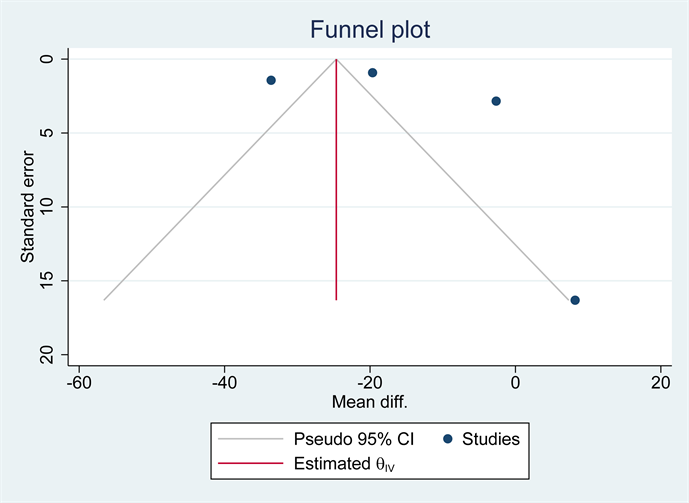689x503 pixels.
Task: Select the "Estimated θIV" legend label
Action: pos(343,463)
